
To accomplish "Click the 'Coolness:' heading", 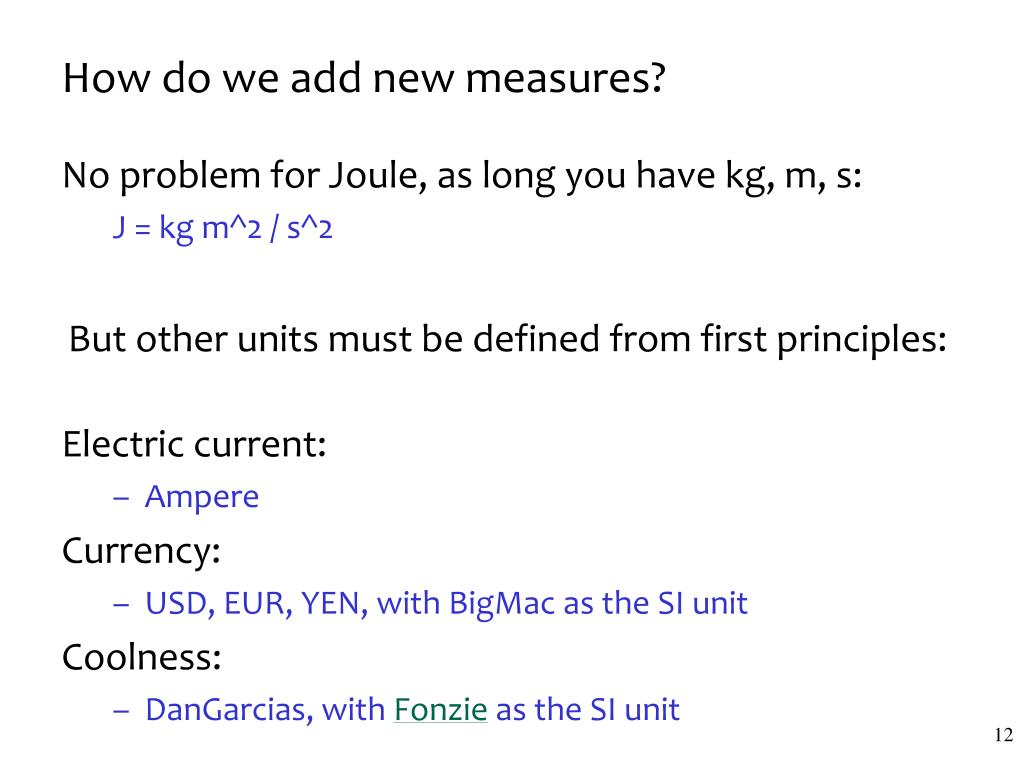I will (142, 657).
